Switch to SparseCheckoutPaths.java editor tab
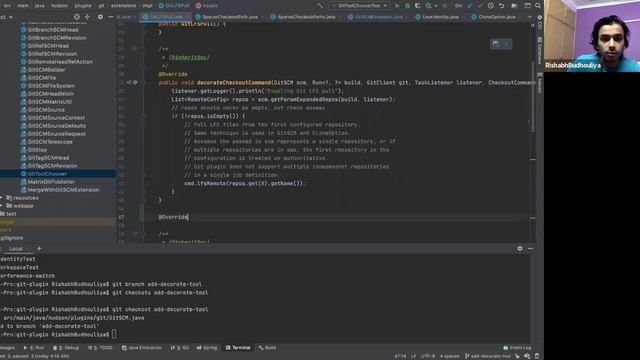This screenshot has height=360, width=640. pos(303,17)
